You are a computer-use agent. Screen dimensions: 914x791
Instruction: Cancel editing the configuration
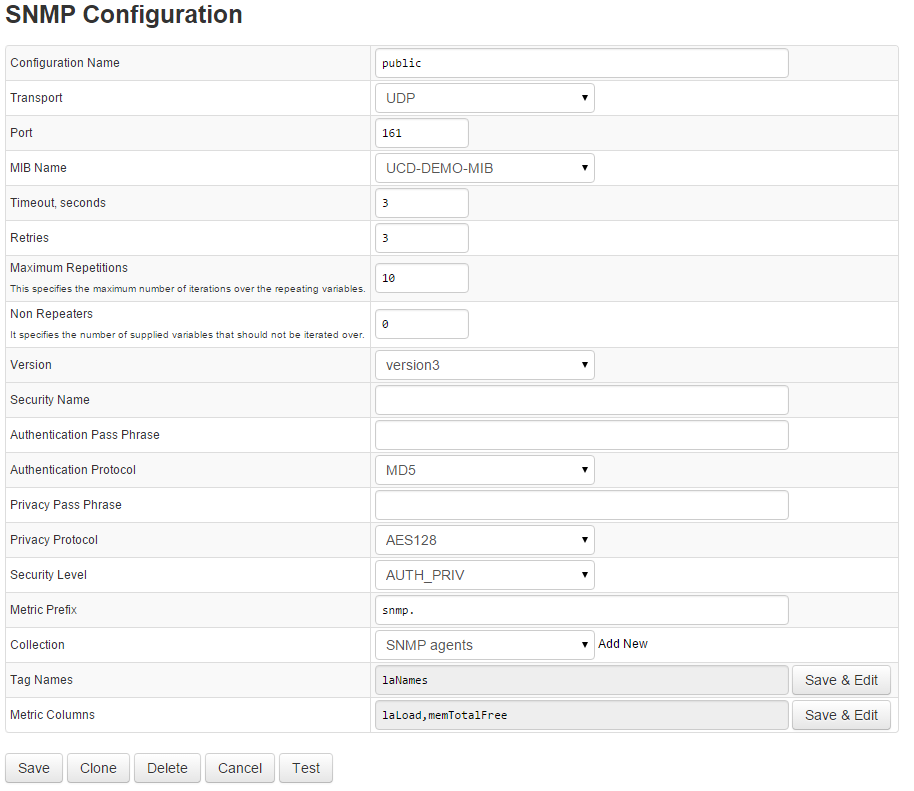[x=239, y=768]
